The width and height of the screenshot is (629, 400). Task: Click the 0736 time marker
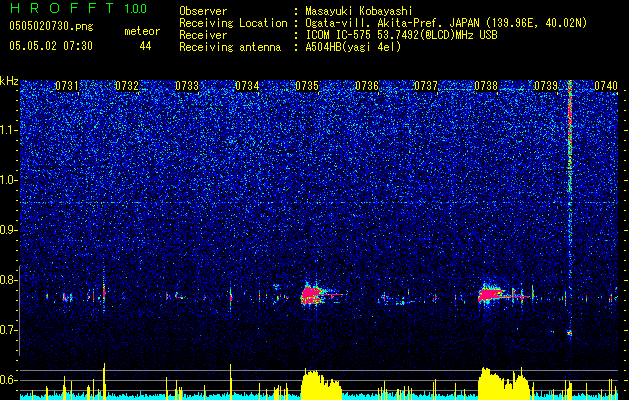pos(367,86)
